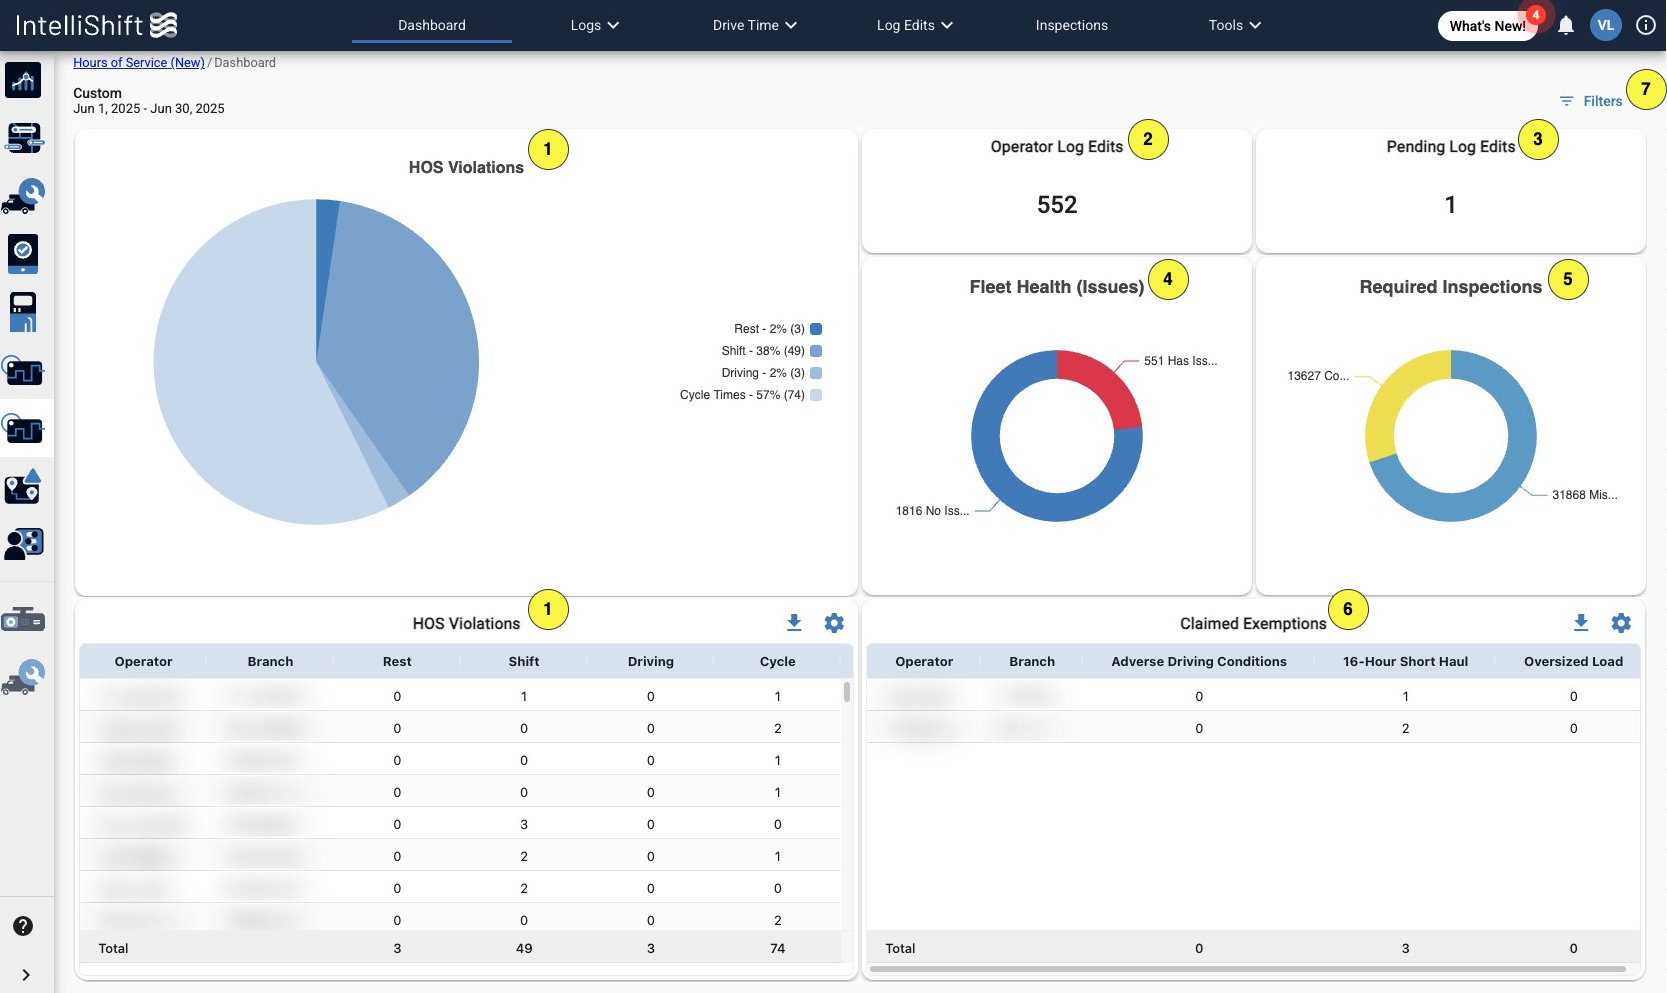Open the tablet checkmark inspections icon

(23, 254)
